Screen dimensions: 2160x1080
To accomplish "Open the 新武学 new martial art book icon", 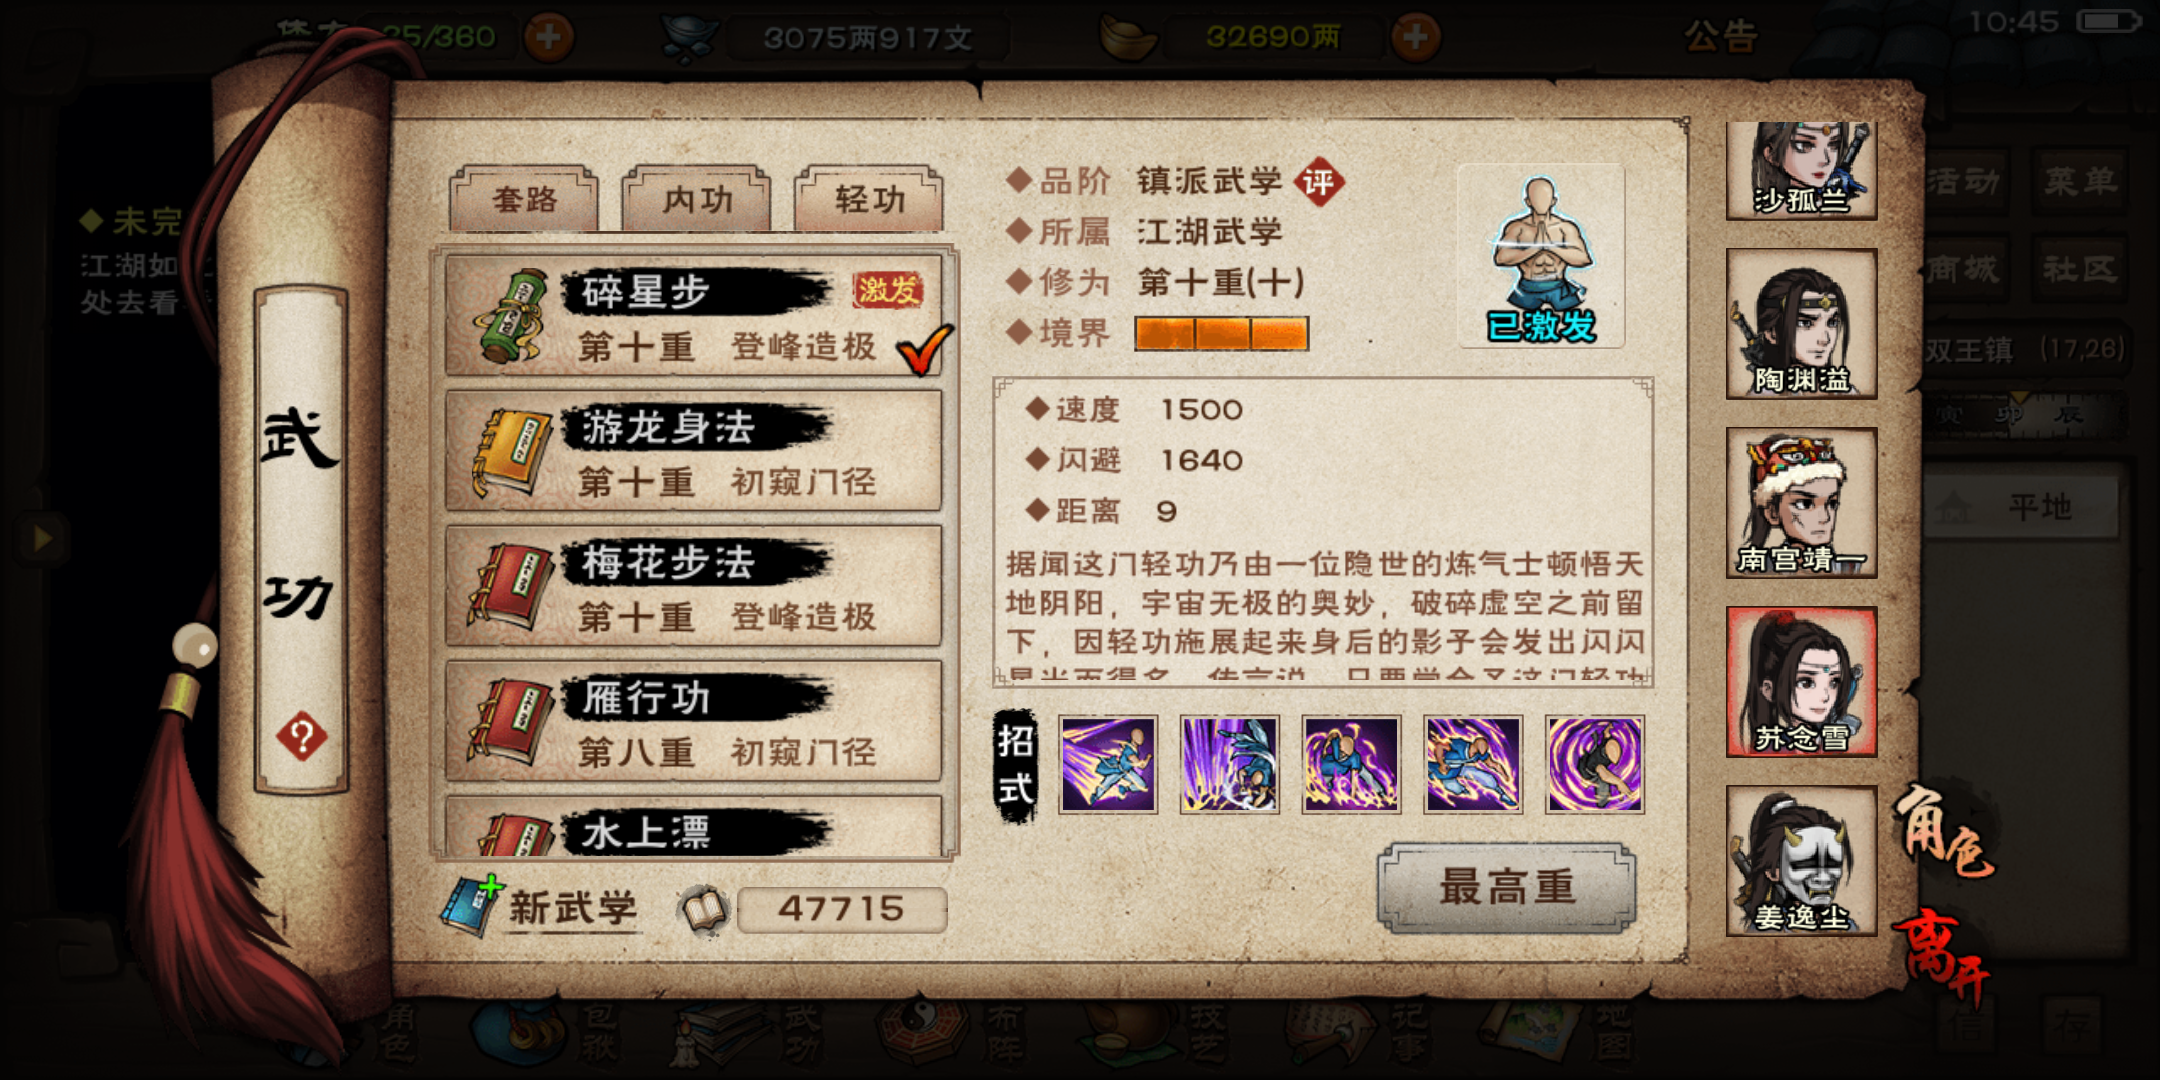I will (473, 906).
